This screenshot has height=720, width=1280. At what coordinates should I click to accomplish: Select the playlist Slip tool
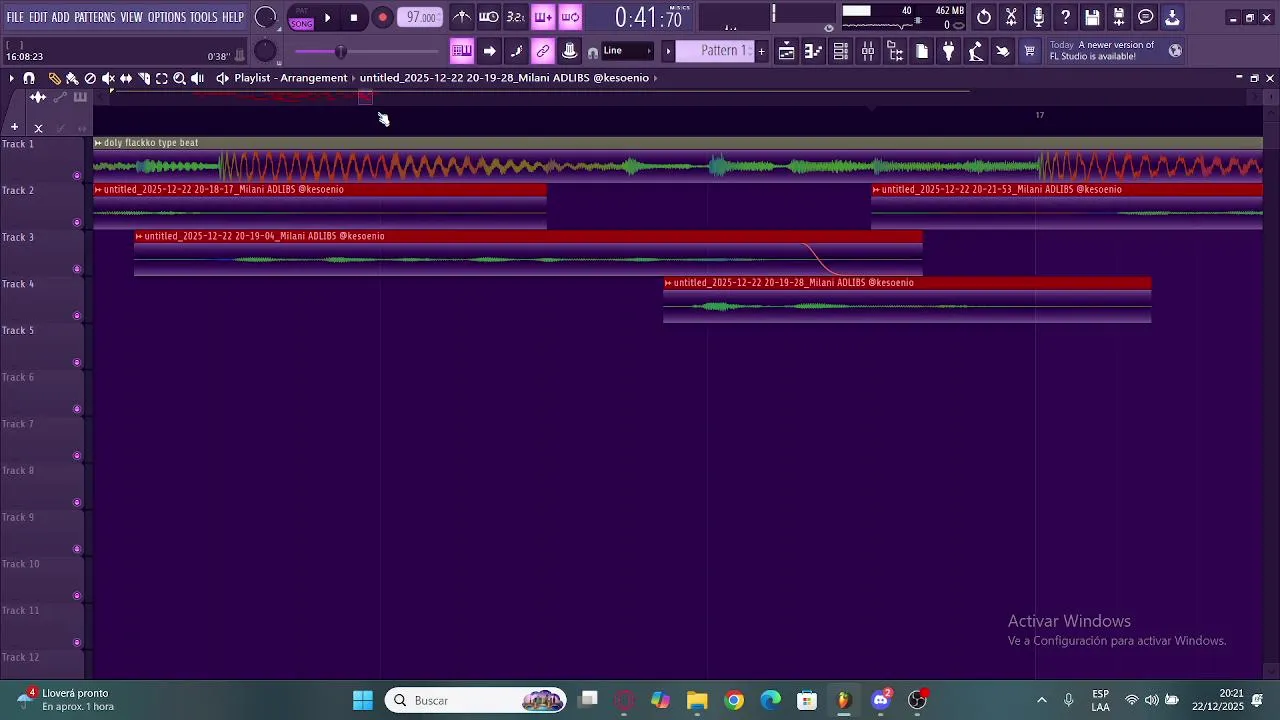[x=126, y=78]
